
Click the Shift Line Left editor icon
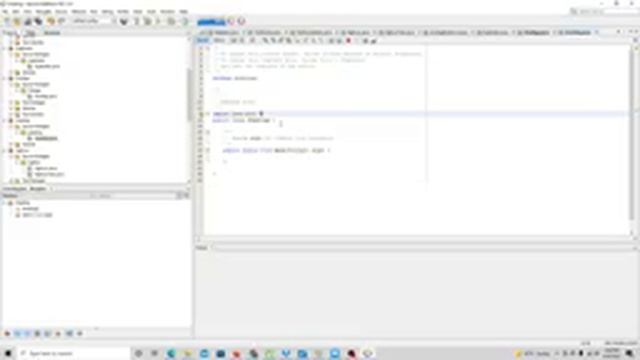[x=331, y=41]
